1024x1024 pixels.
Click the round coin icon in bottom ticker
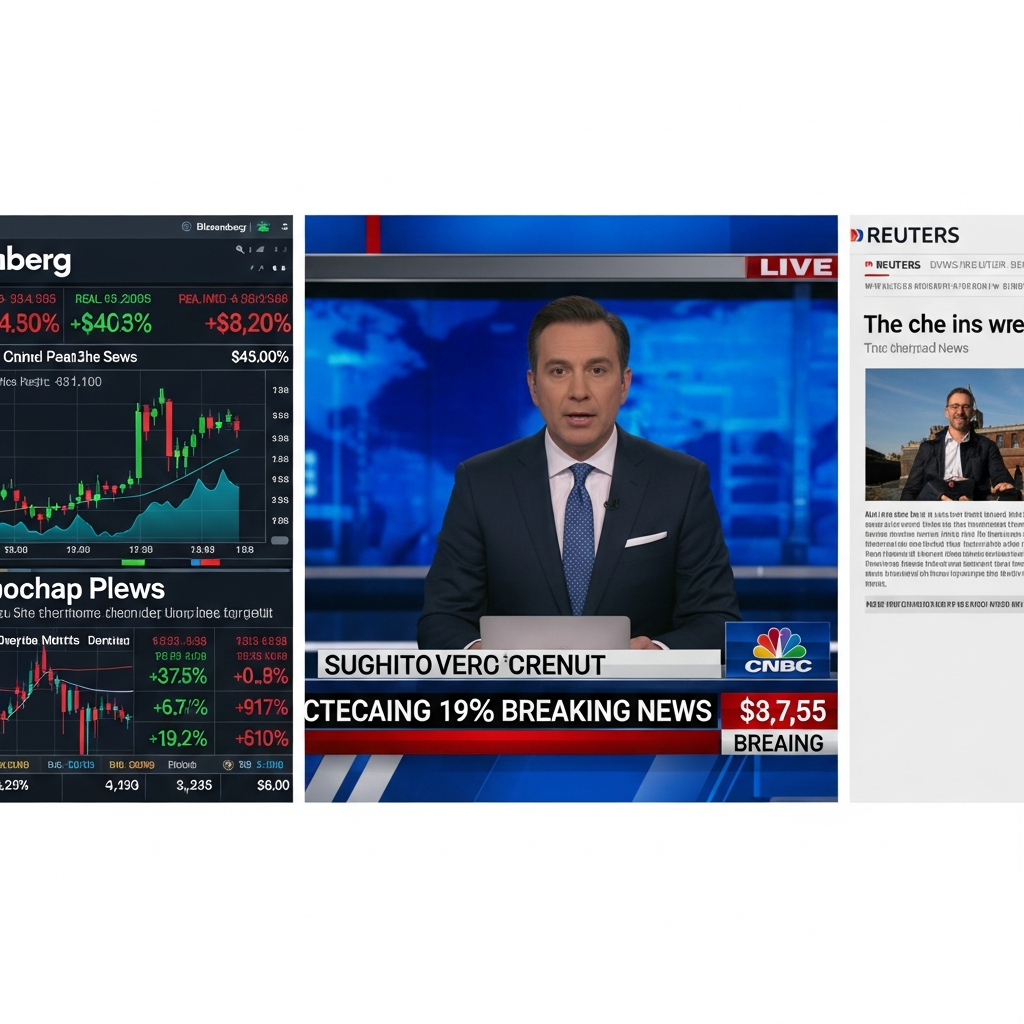(228, 765)
